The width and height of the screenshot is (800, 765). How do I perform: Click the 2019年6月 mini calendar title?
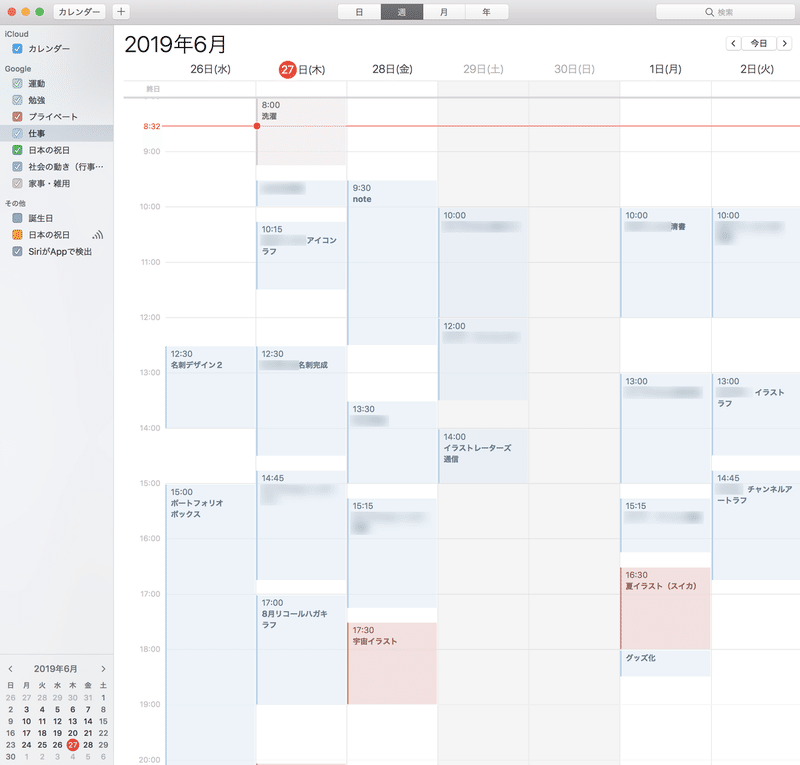coord(56,669)
